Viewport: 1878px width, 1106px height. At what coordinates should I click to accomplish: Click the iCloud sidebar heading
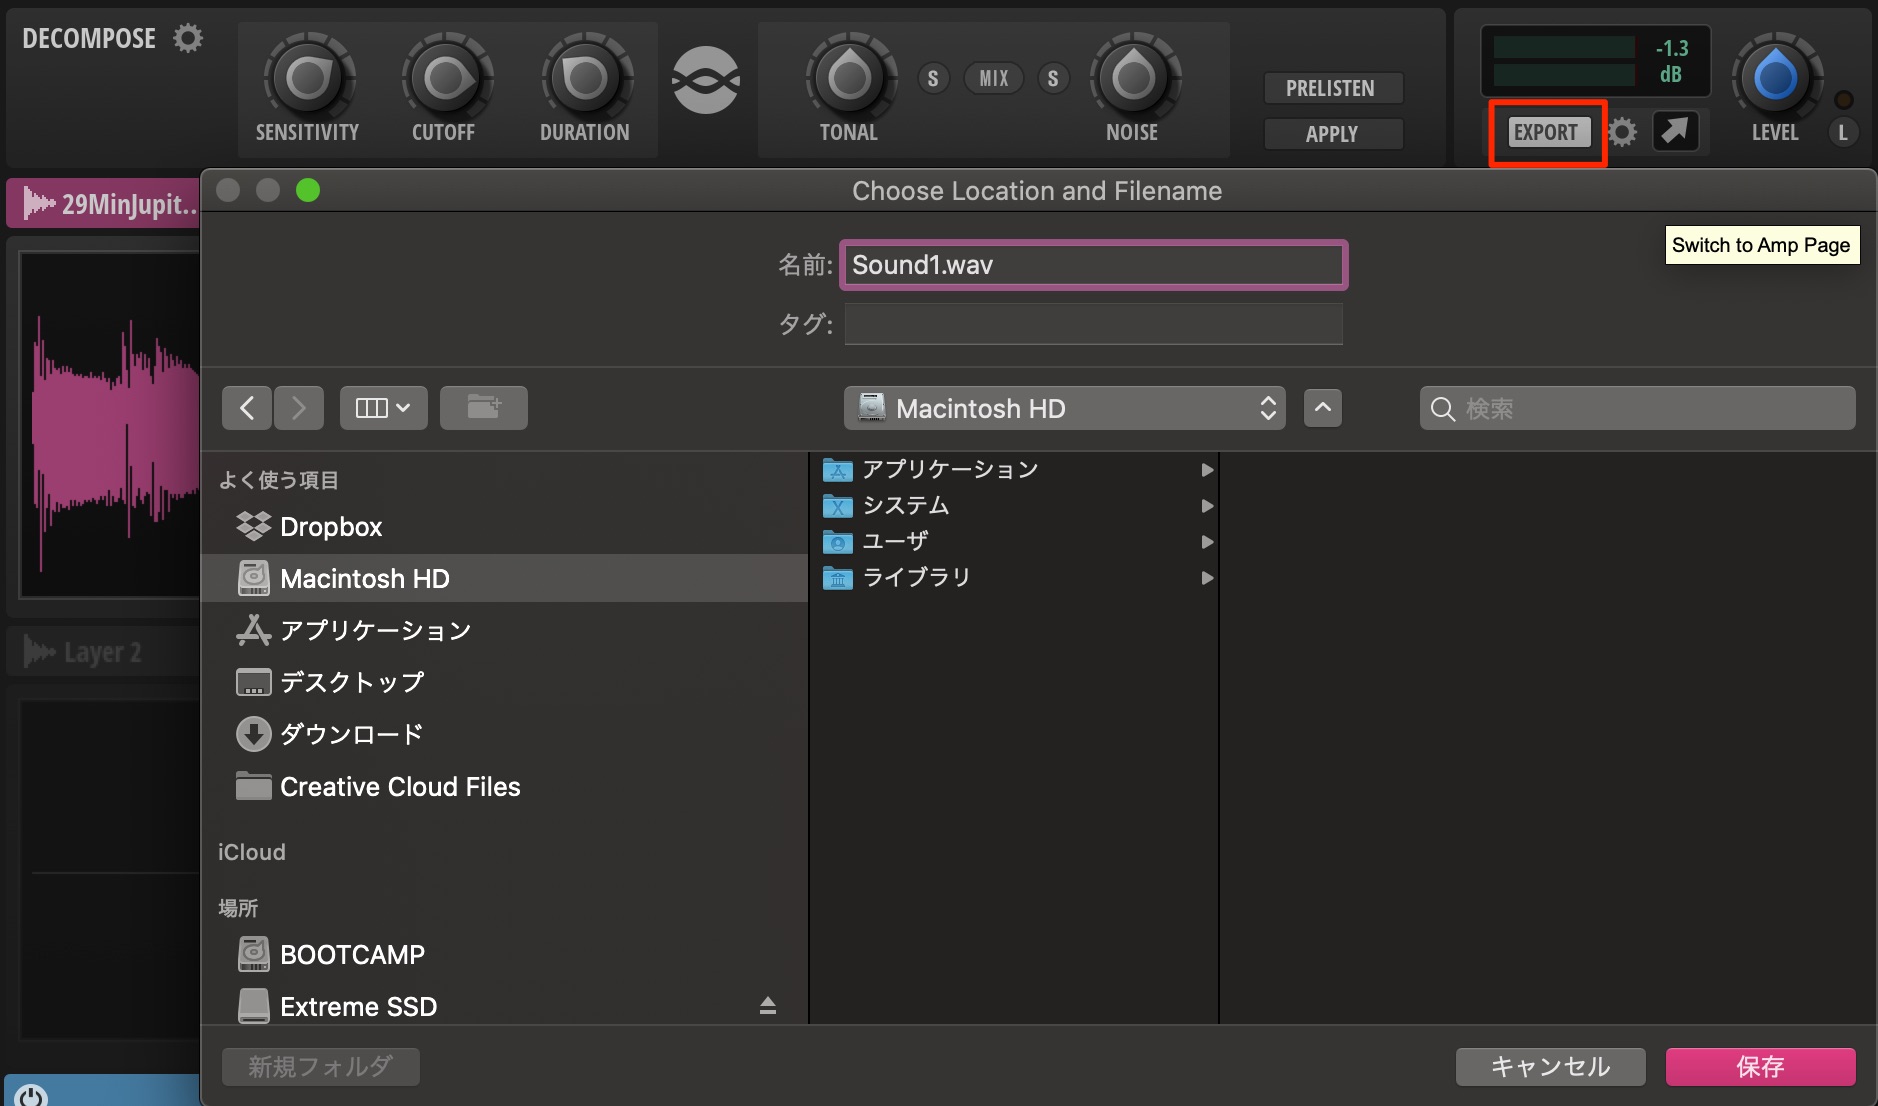tap(252, 852)
